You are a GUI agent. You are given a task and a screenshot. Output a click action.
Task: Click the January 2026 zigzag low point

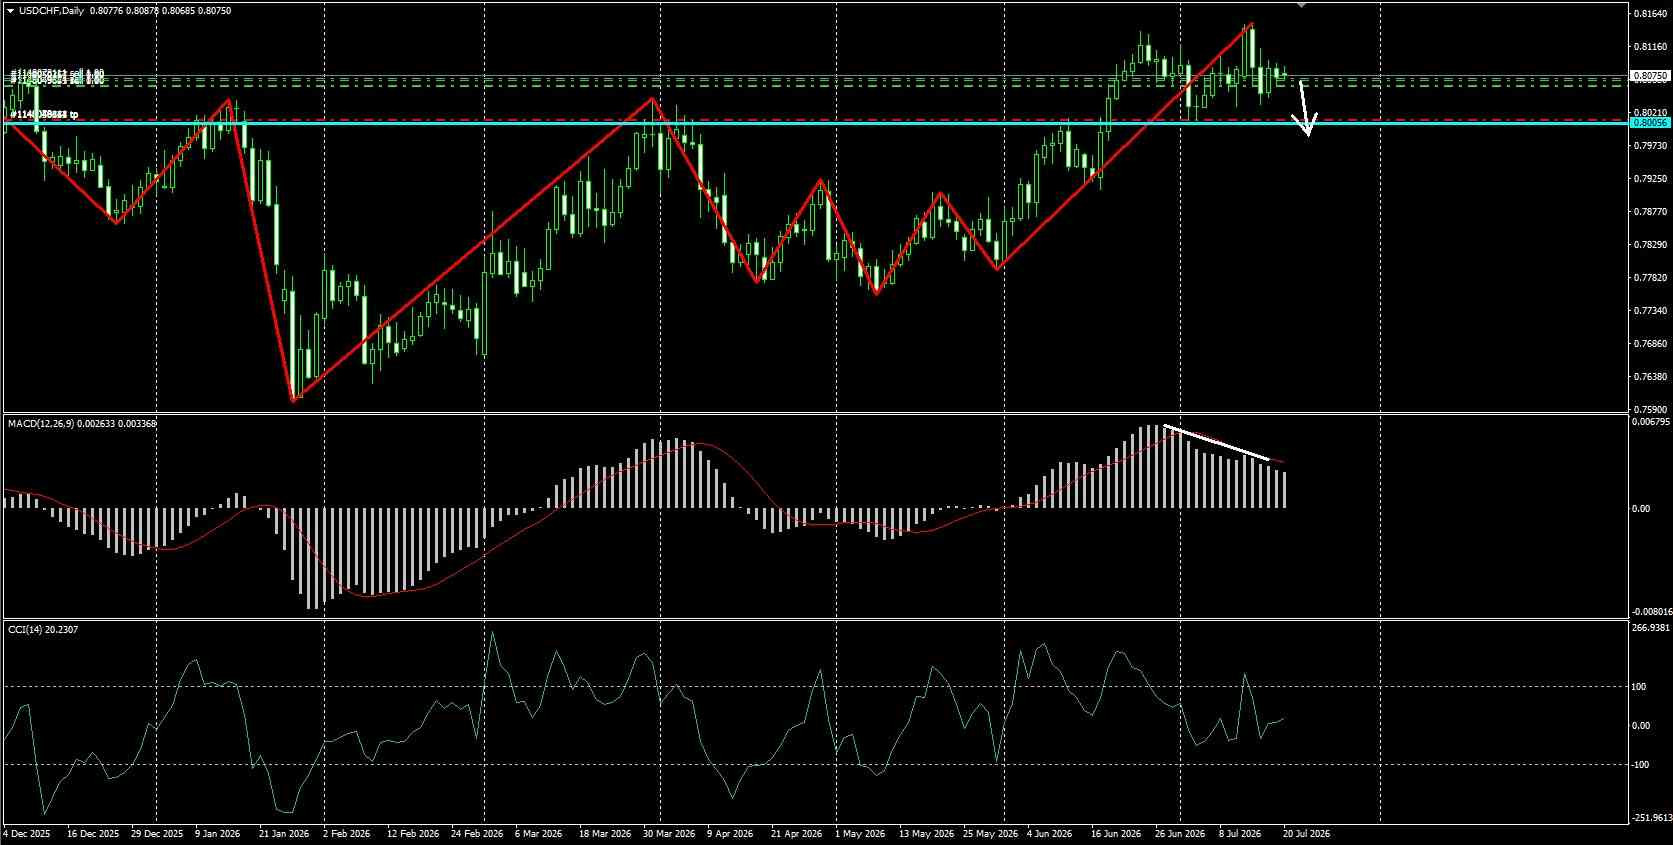pyautogui.click(x=294, y=400)
